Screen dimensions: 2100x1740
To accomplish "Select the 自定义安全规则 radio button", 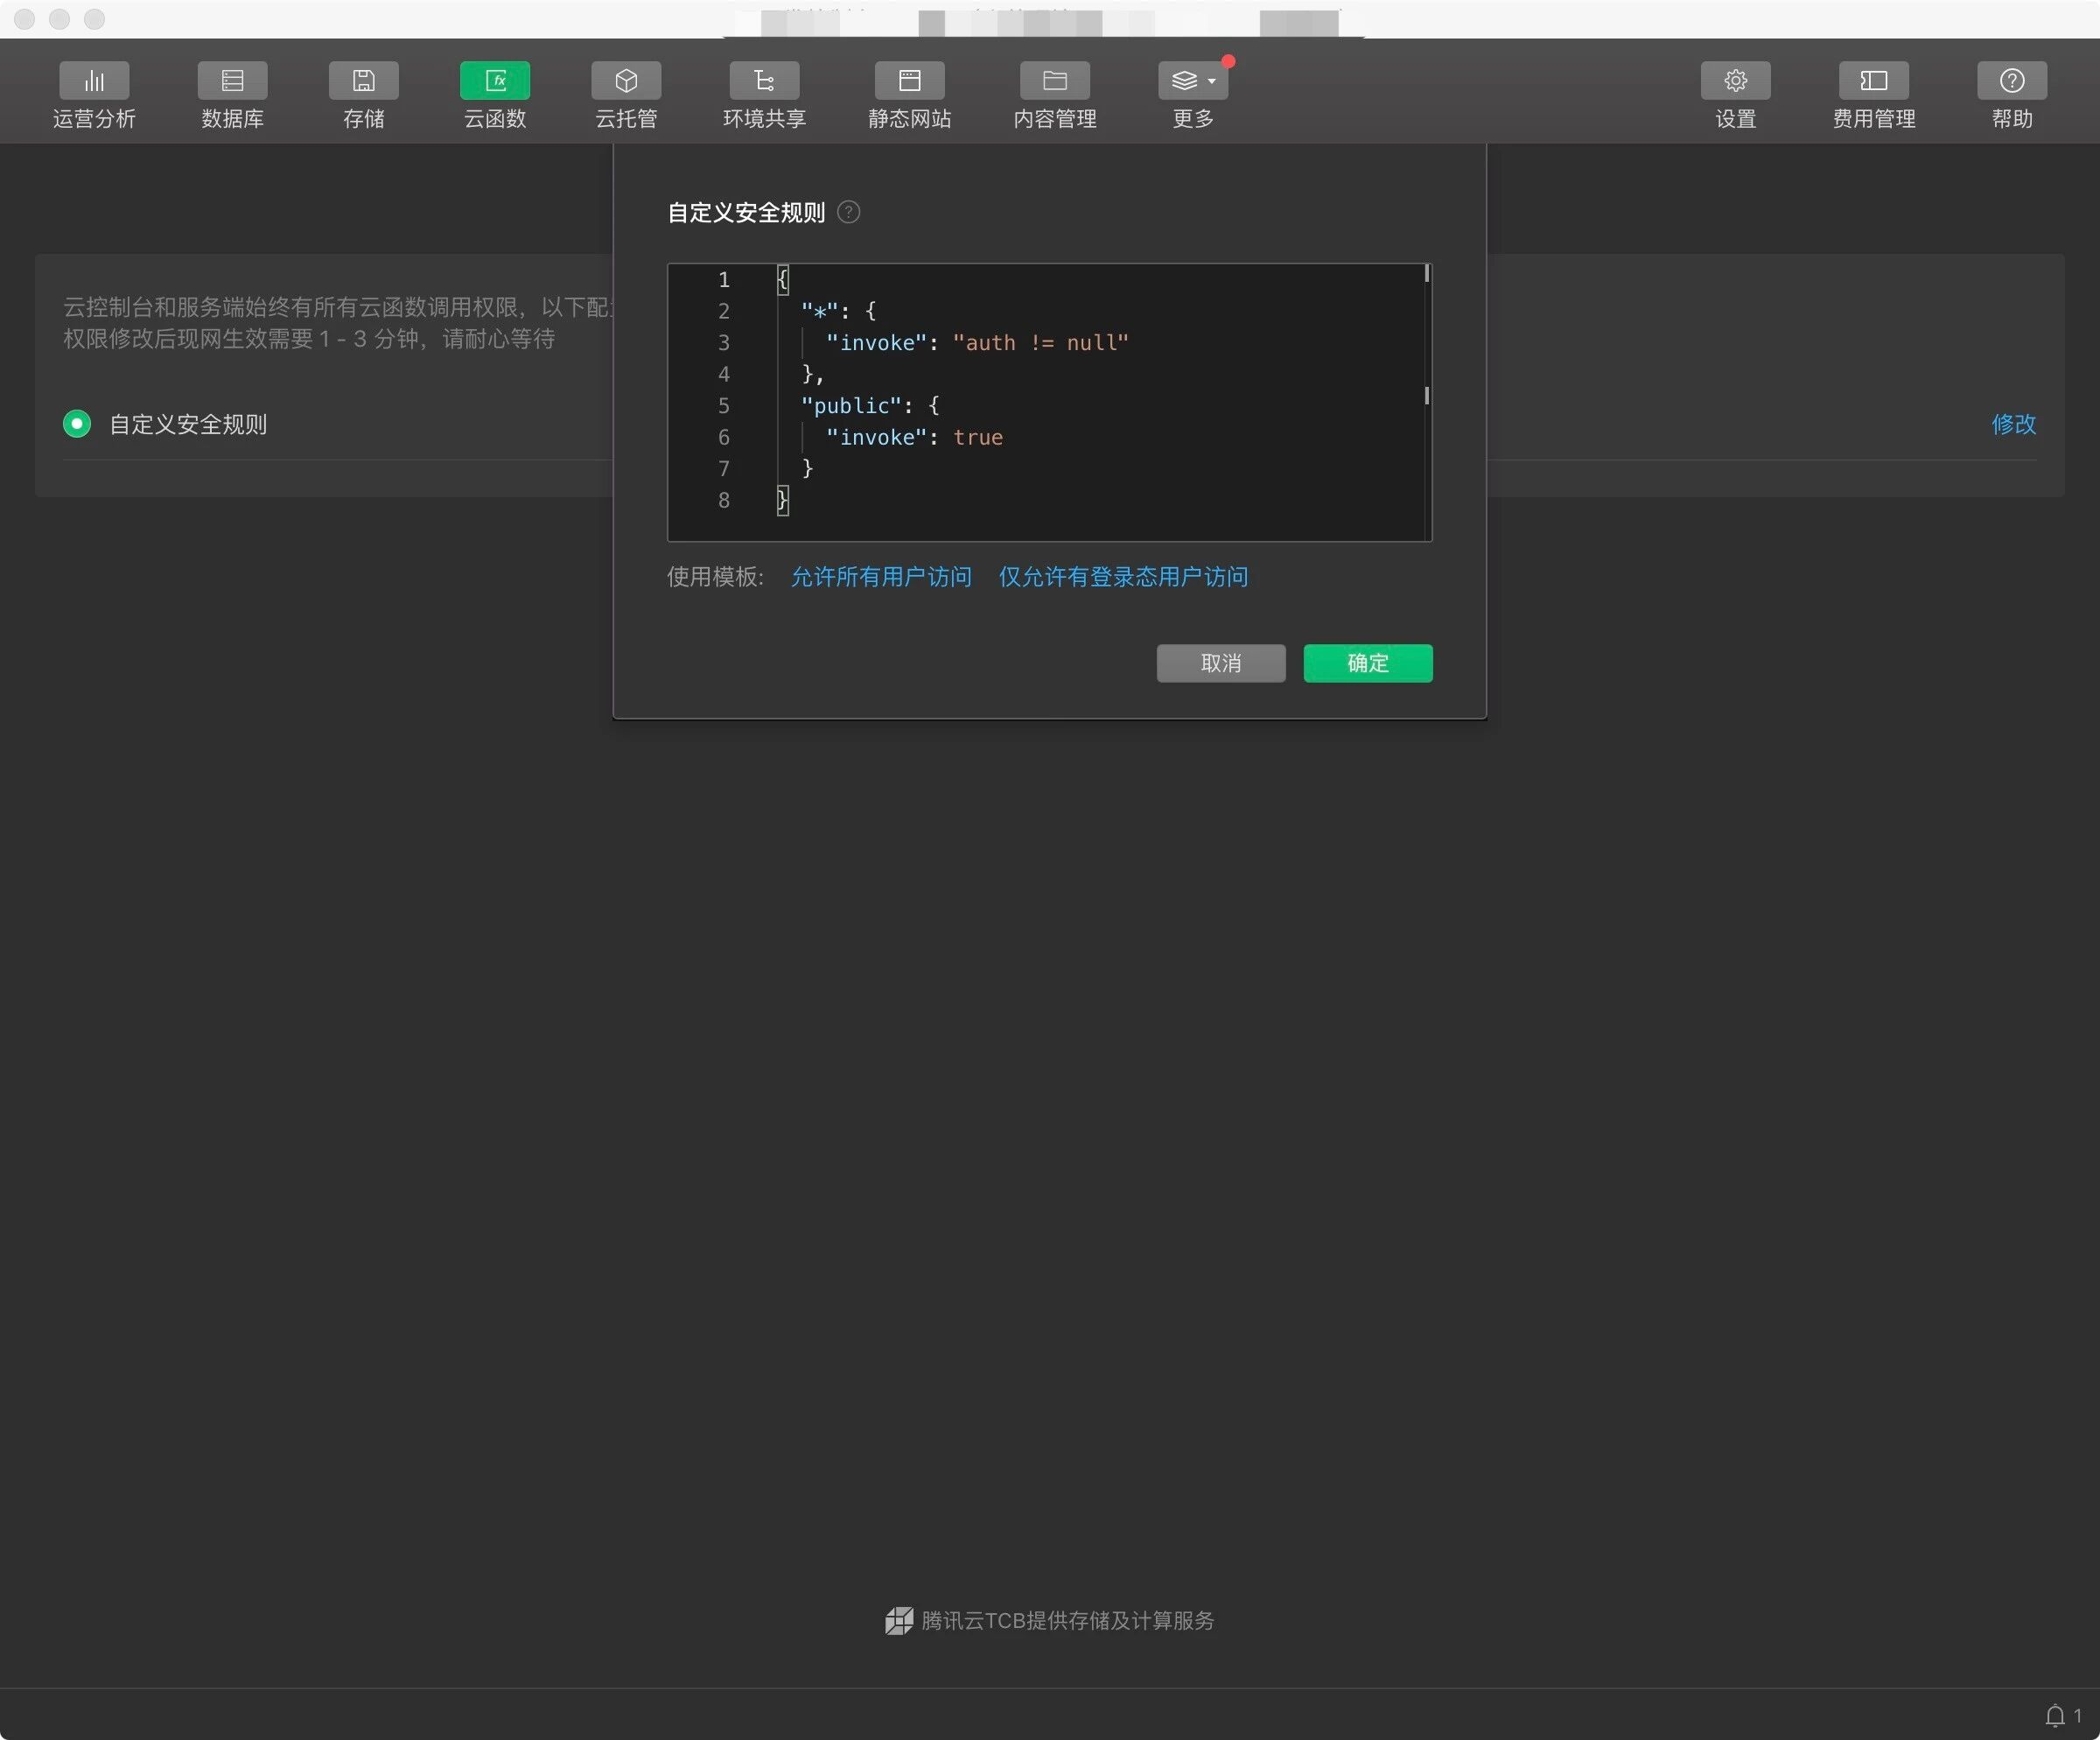I will (x=77, y=424).
